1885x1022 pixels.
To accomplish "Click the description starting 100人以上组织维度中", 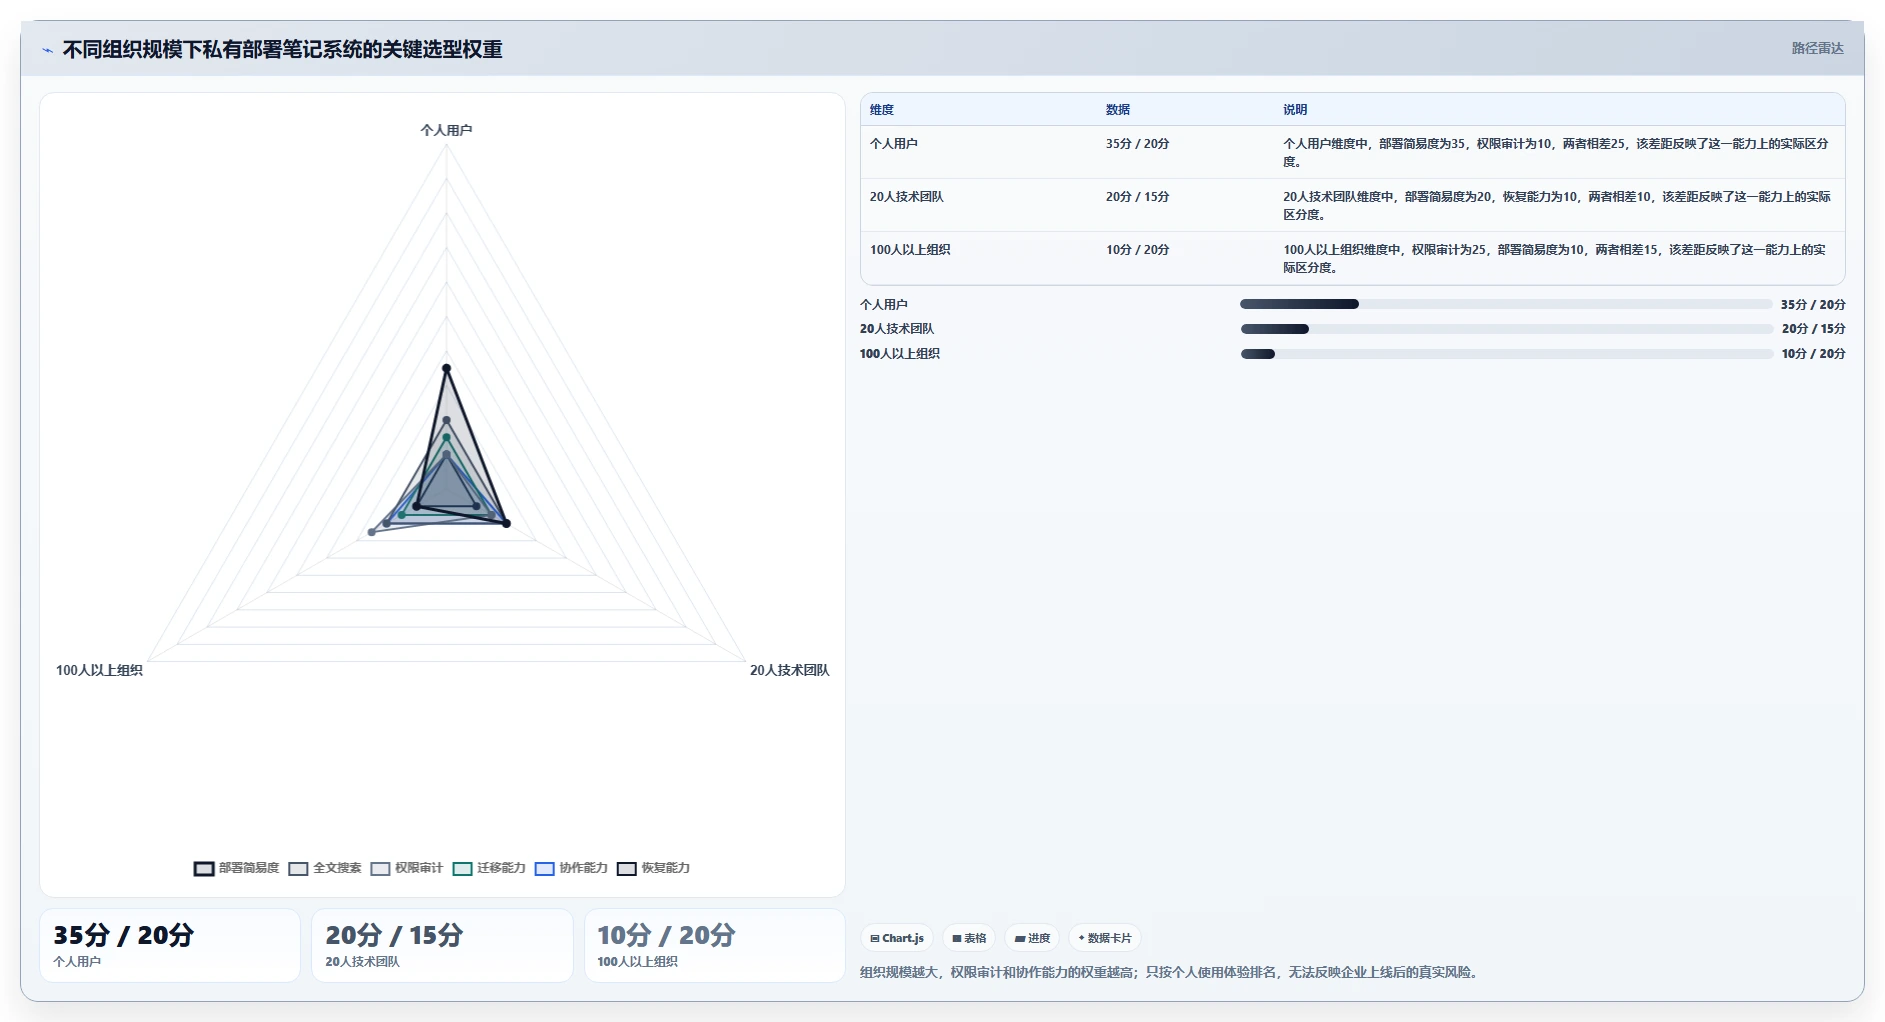I will coord(1555,259).
